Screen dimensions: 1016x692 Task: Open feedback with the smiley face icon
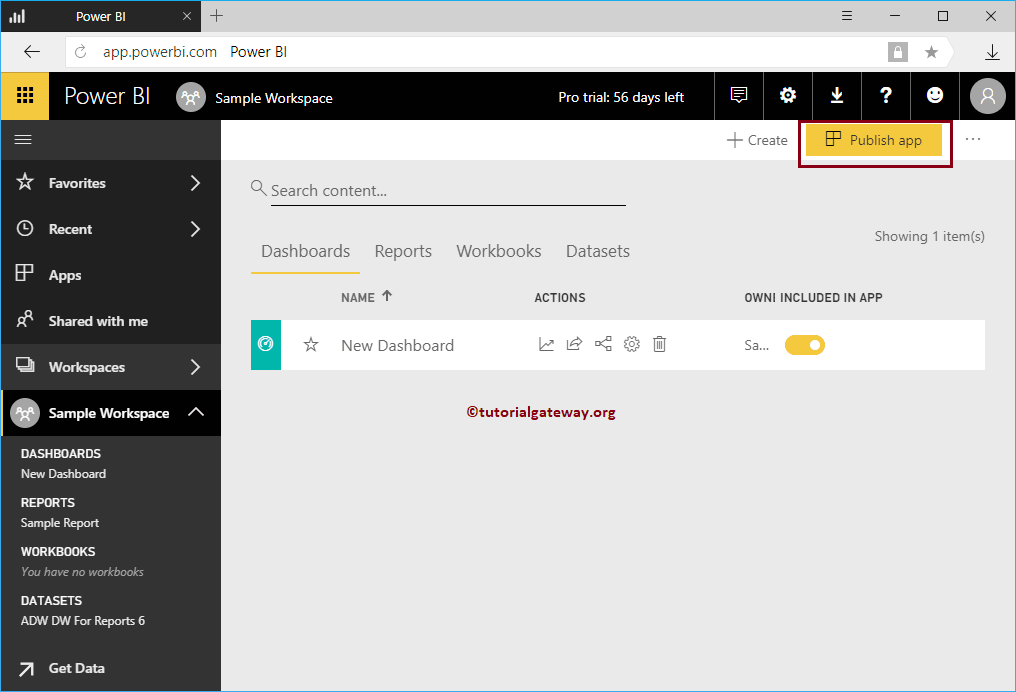[934, 95]
